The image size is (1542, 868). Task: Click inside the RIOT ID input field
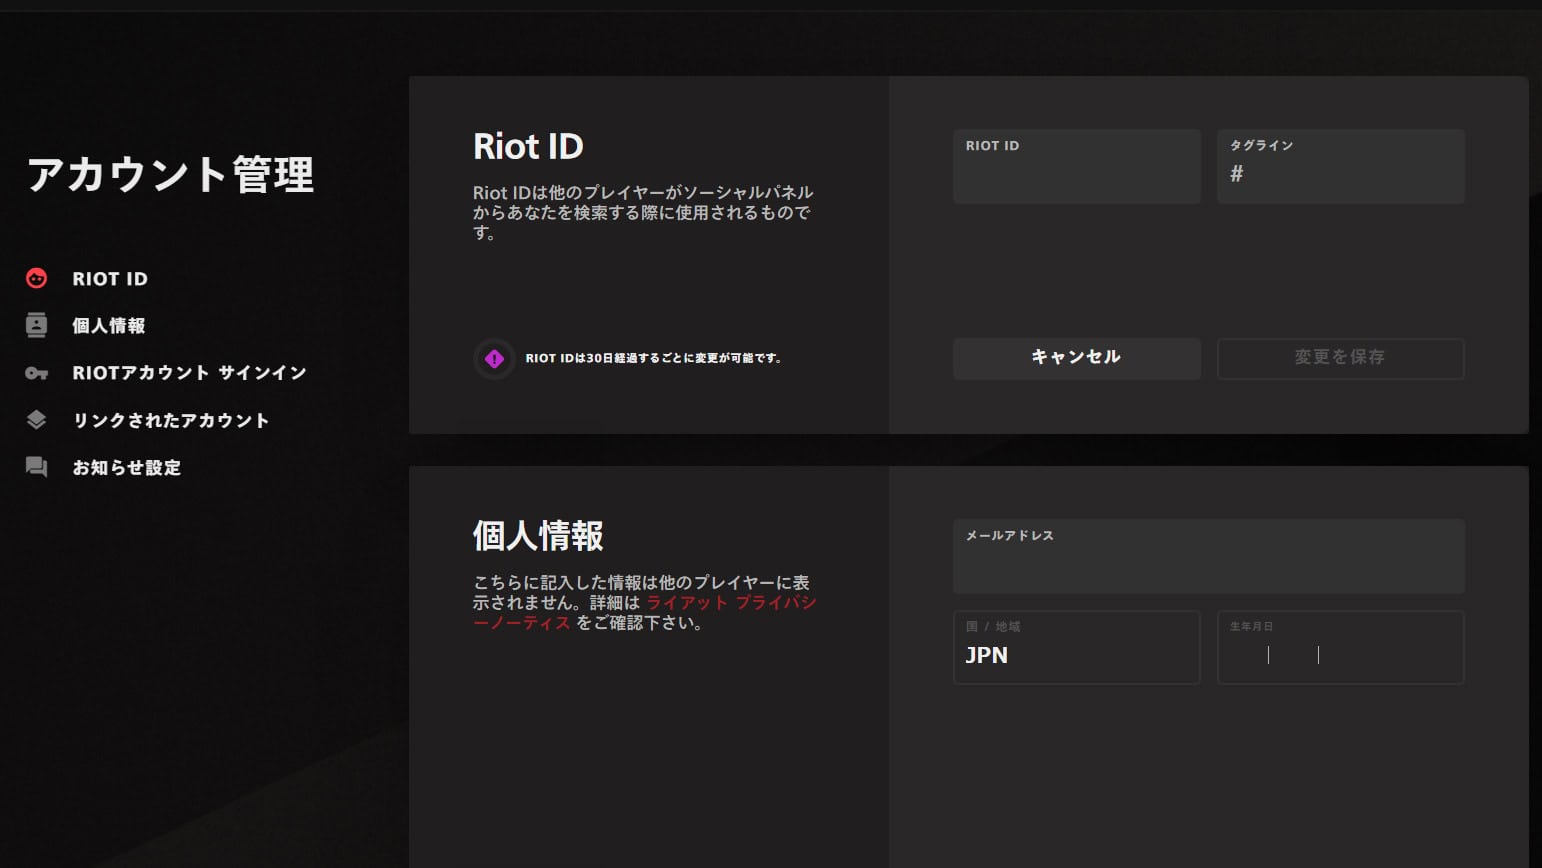click(1076, 166)
